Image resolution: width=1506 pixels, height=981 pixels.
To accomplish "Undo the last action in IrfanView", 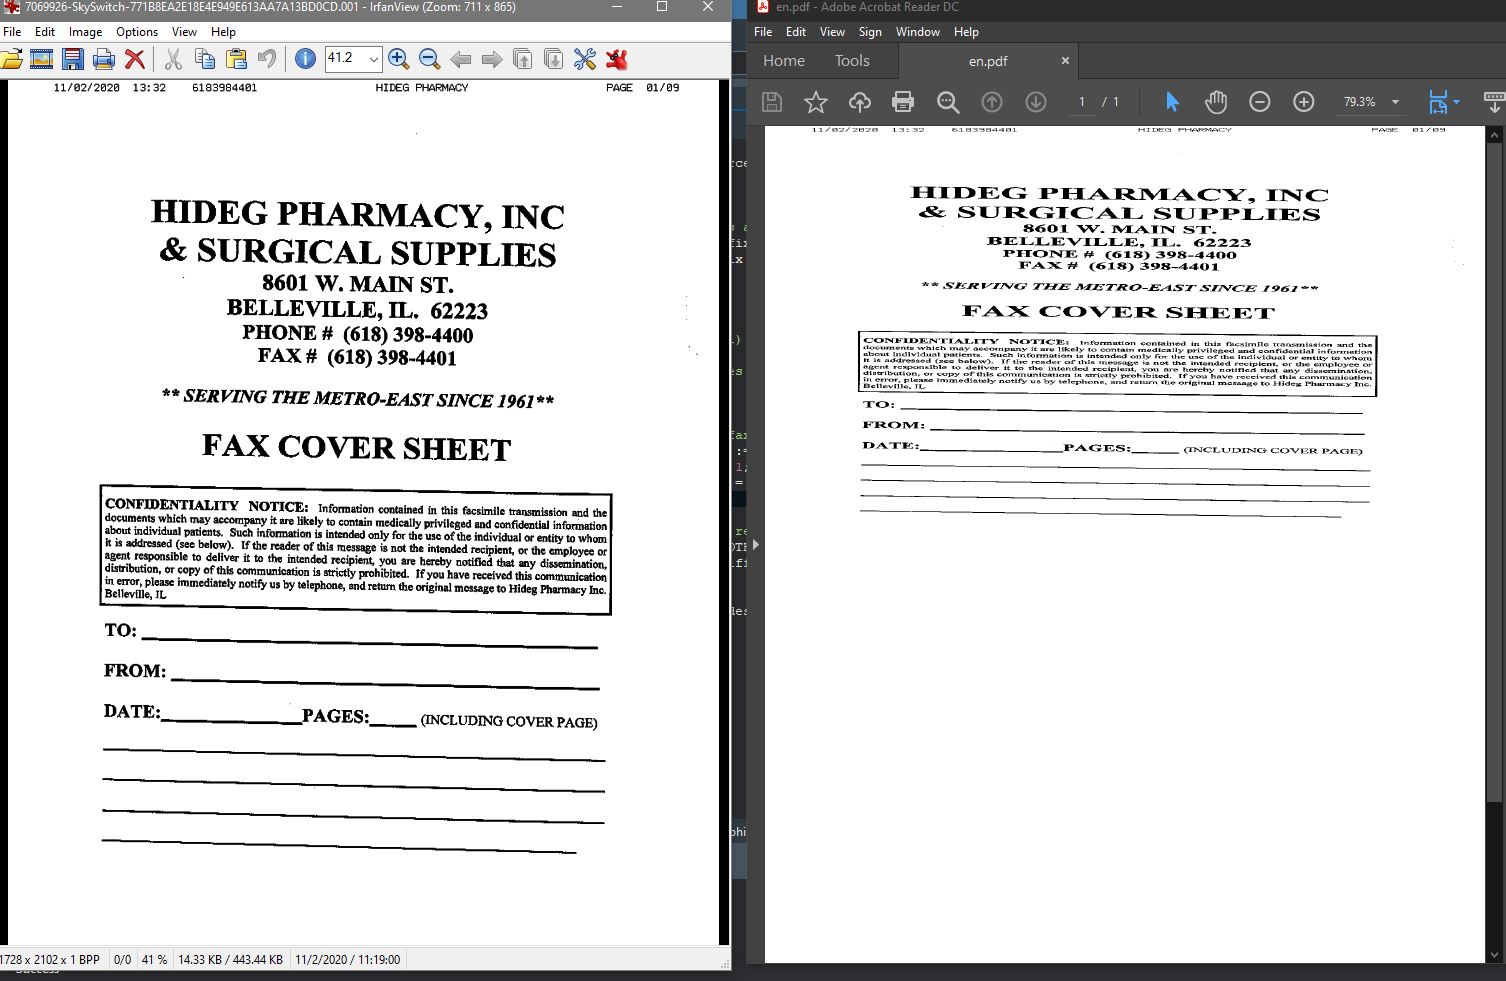I will tap(267, 59).
